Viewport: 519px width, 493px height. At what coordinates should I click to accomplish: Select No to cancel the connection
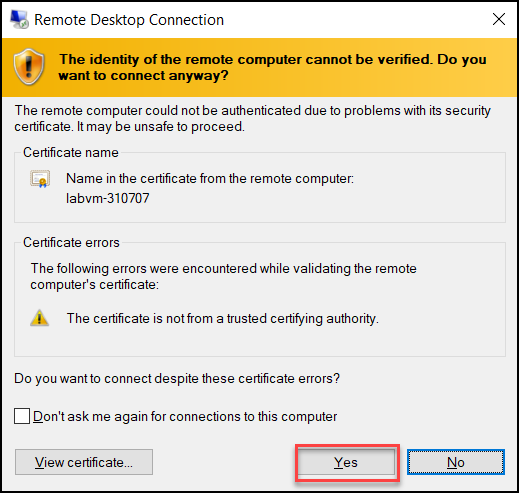(456, 462)
